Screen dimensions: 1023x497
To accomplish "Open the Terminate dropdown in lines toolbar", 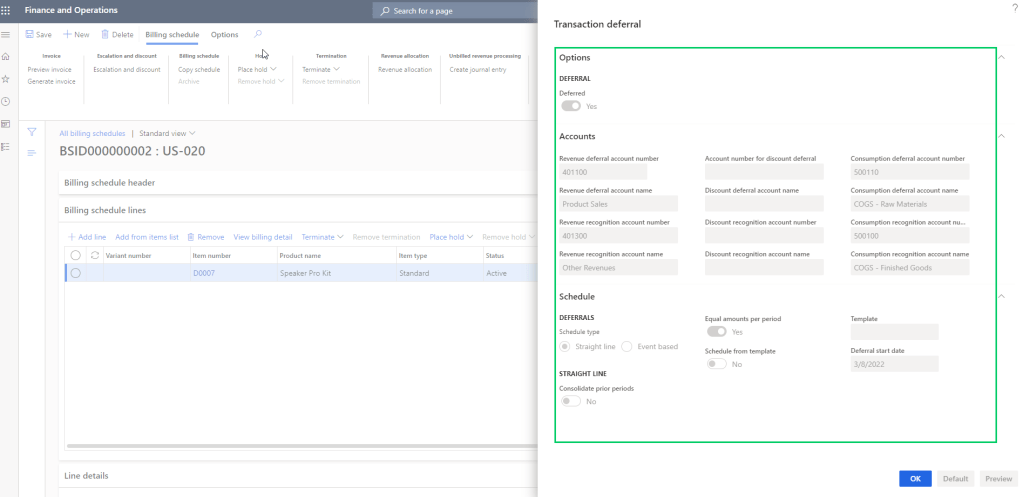I will (x=322, y=237).
